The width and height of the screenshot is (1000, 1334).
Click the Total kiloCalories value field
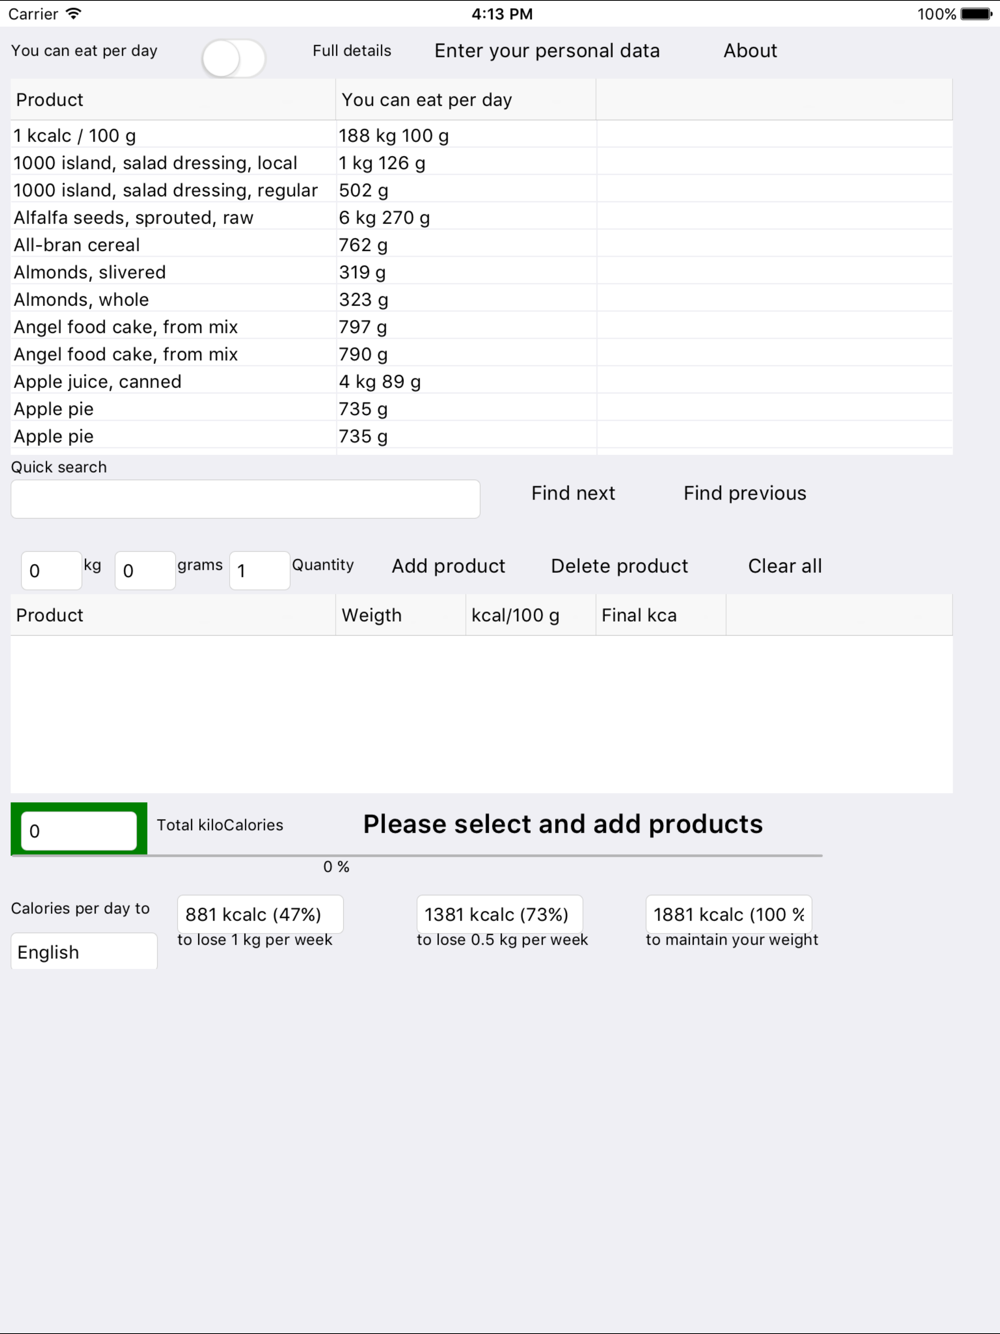click(x=79, y=831)
